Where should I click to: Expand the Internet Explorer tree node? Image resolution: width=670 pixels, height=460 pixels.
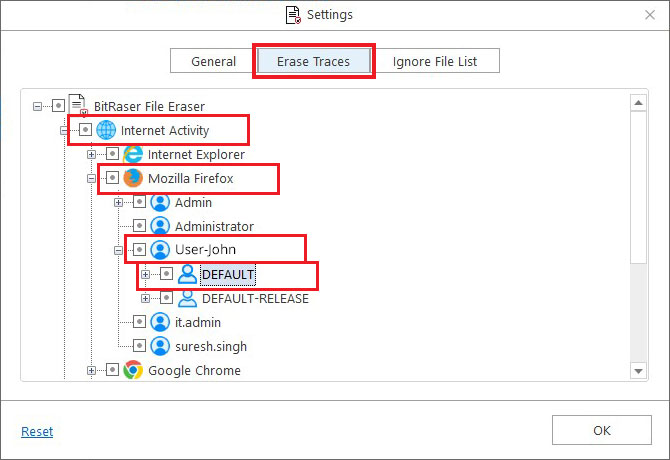tap(92, 154)
